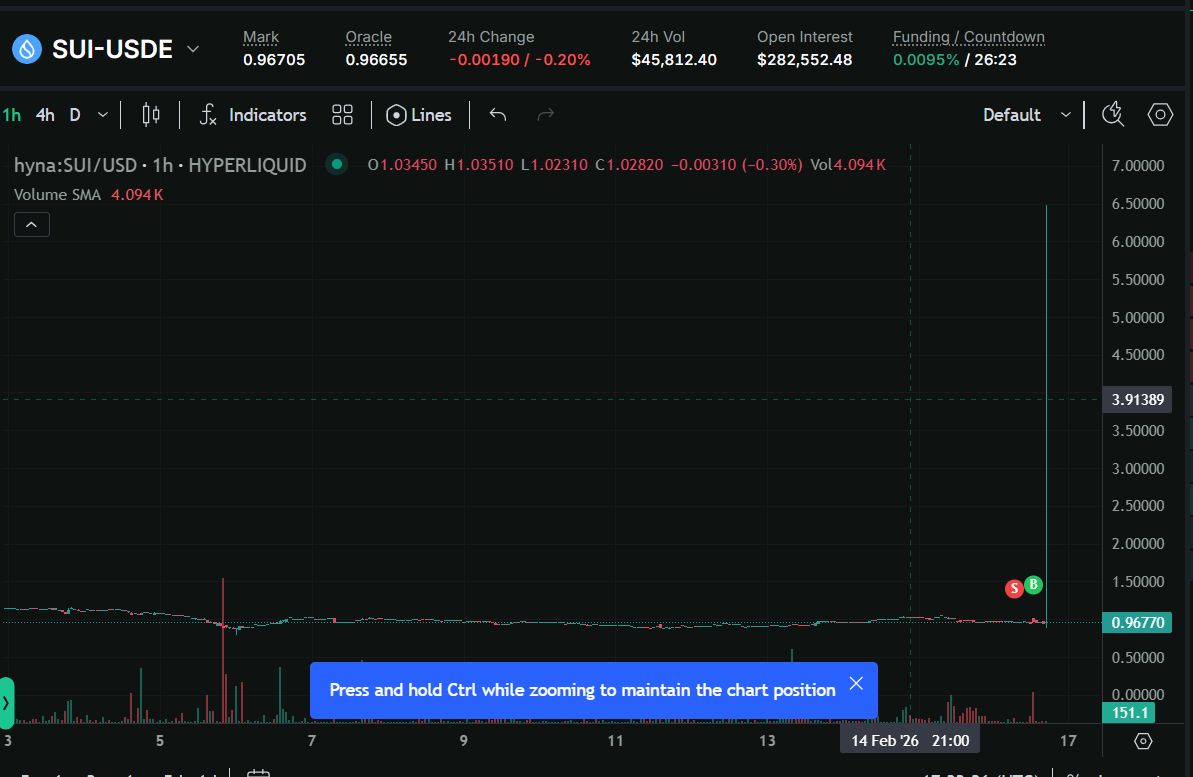
Task: Click the Funding / Countdown label
Action: click(969, 37)
